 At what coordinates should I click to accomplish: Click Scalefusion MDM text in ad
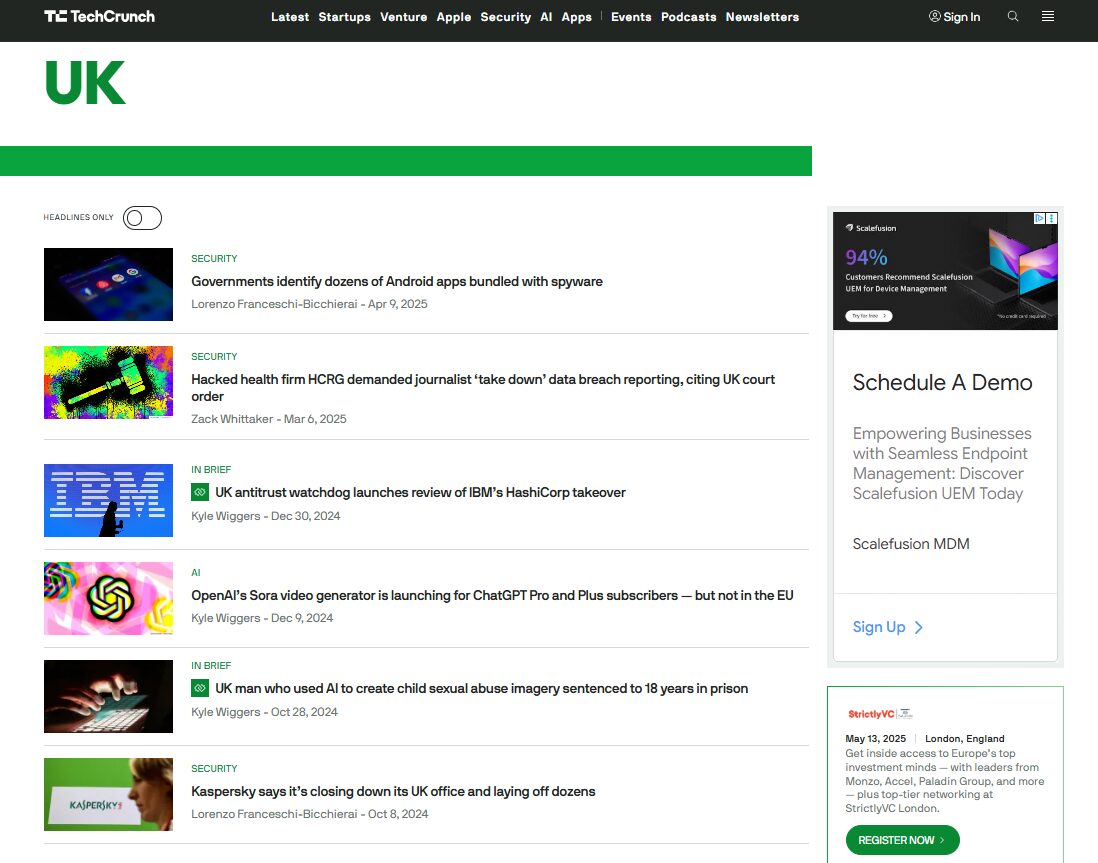coord(911,544)
